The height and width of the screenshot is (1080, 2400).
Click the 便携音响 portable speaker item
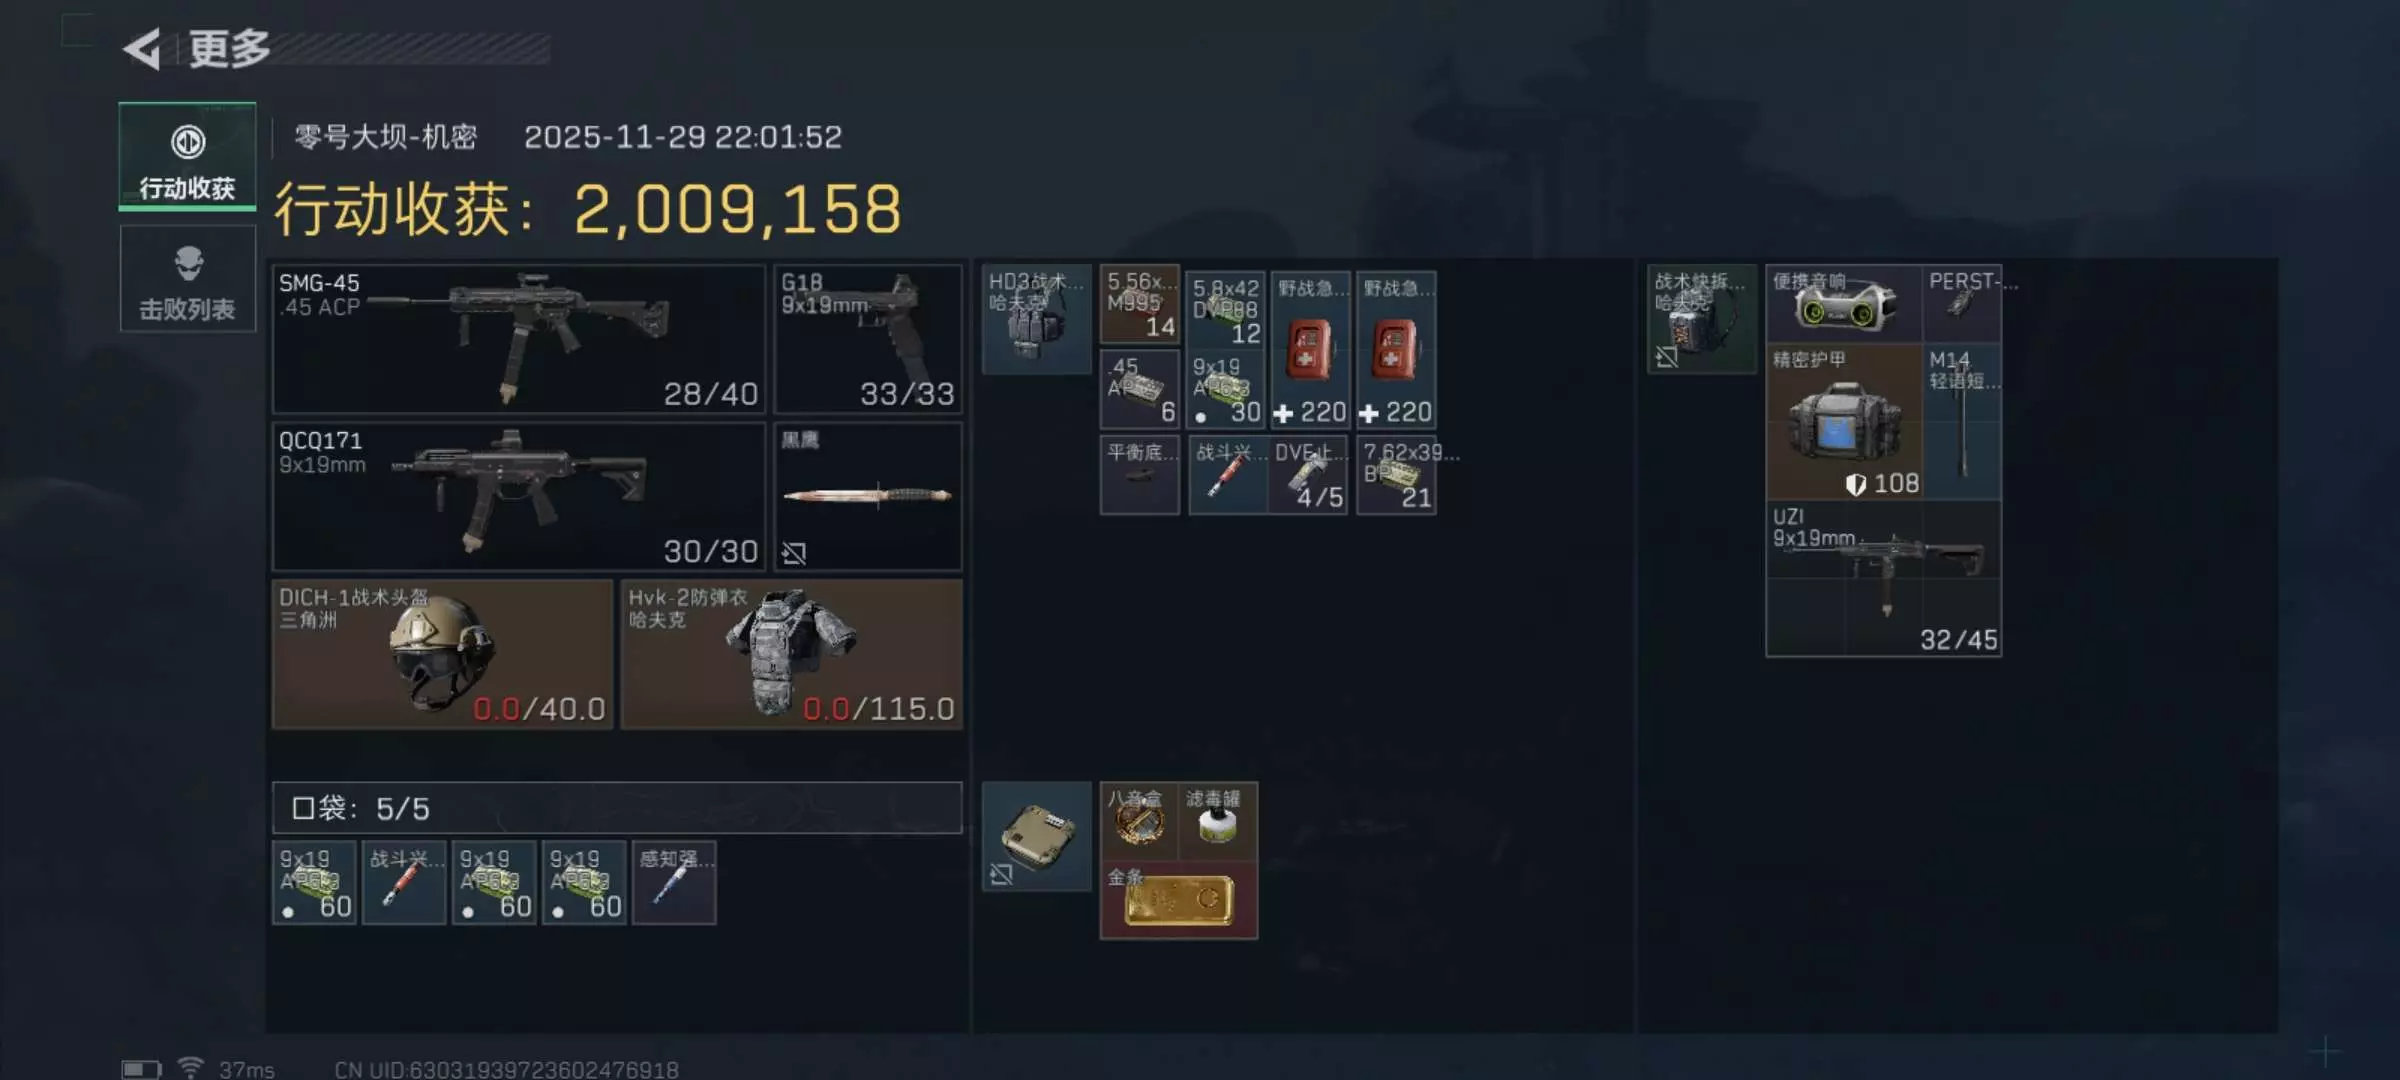1843,303
